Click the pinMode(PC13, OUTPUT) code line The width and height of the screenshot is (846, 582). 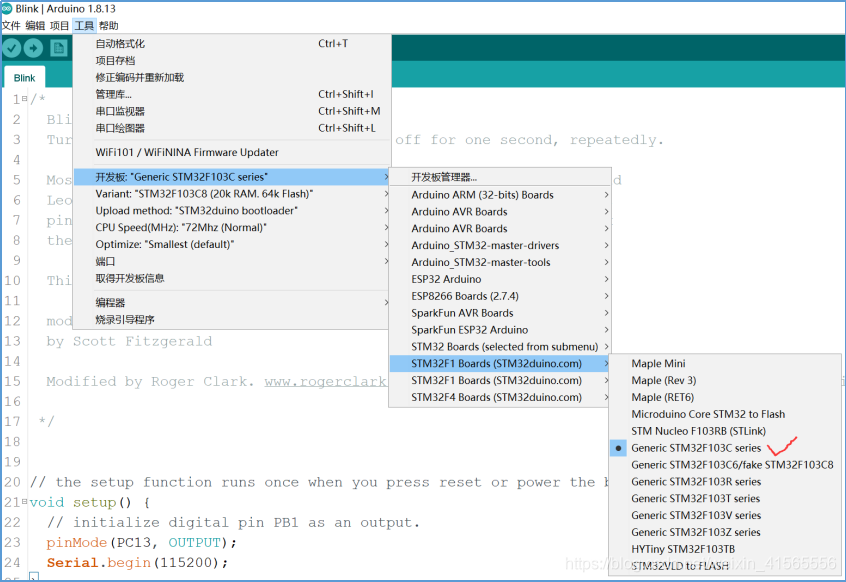click(141, 543)
